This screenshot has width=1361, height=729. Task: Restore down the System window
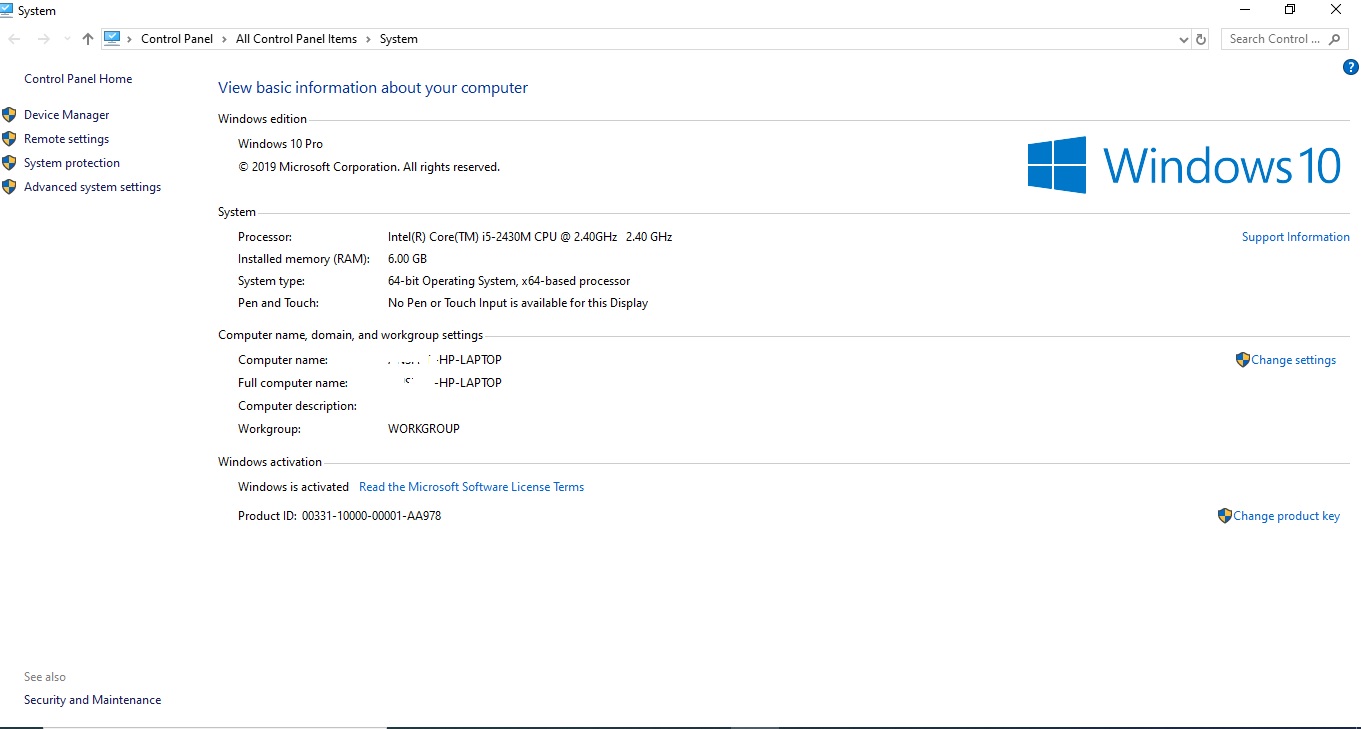(x=1290, y=10)
